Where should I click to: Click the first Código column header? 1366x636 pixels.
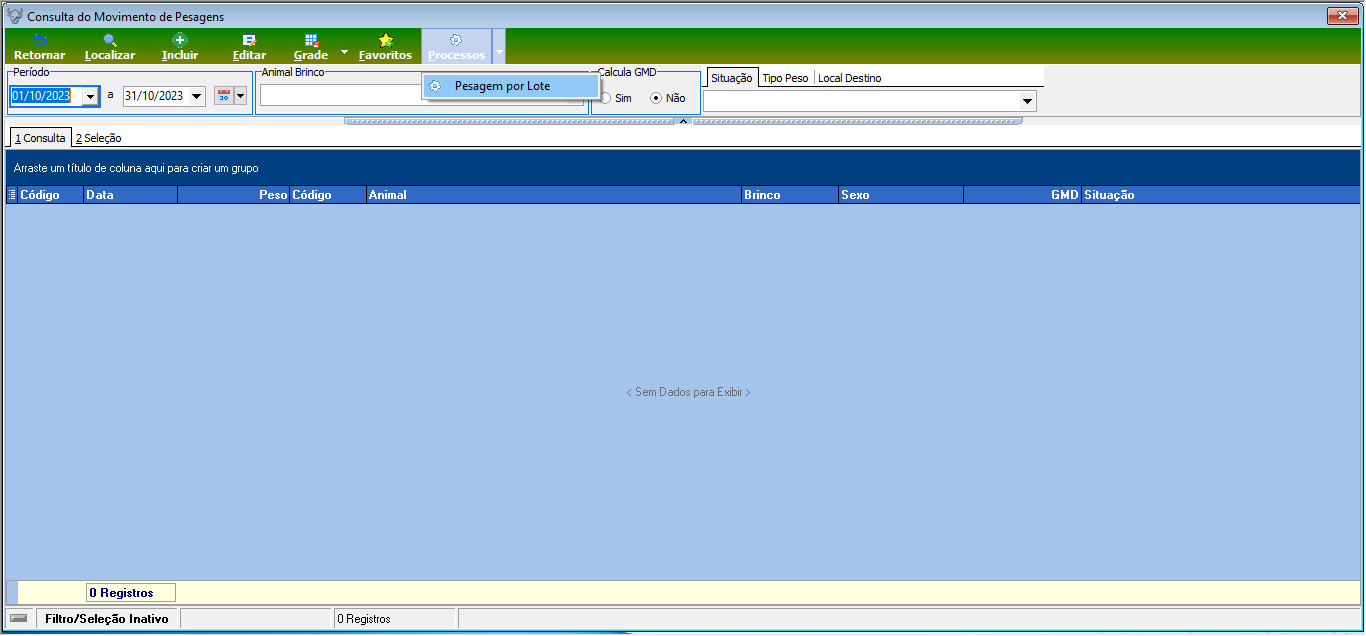[x=50, y=195]
